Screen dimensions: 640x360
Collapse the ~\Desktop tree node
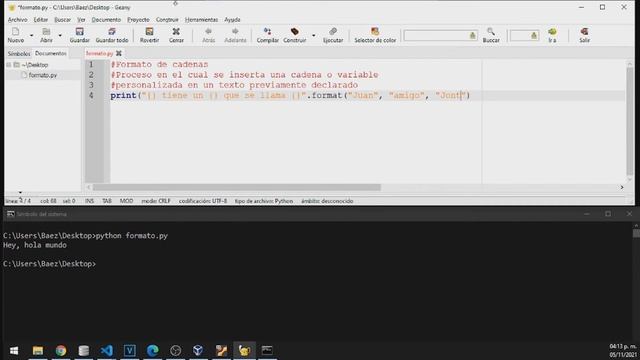click(x=9, y=65)
